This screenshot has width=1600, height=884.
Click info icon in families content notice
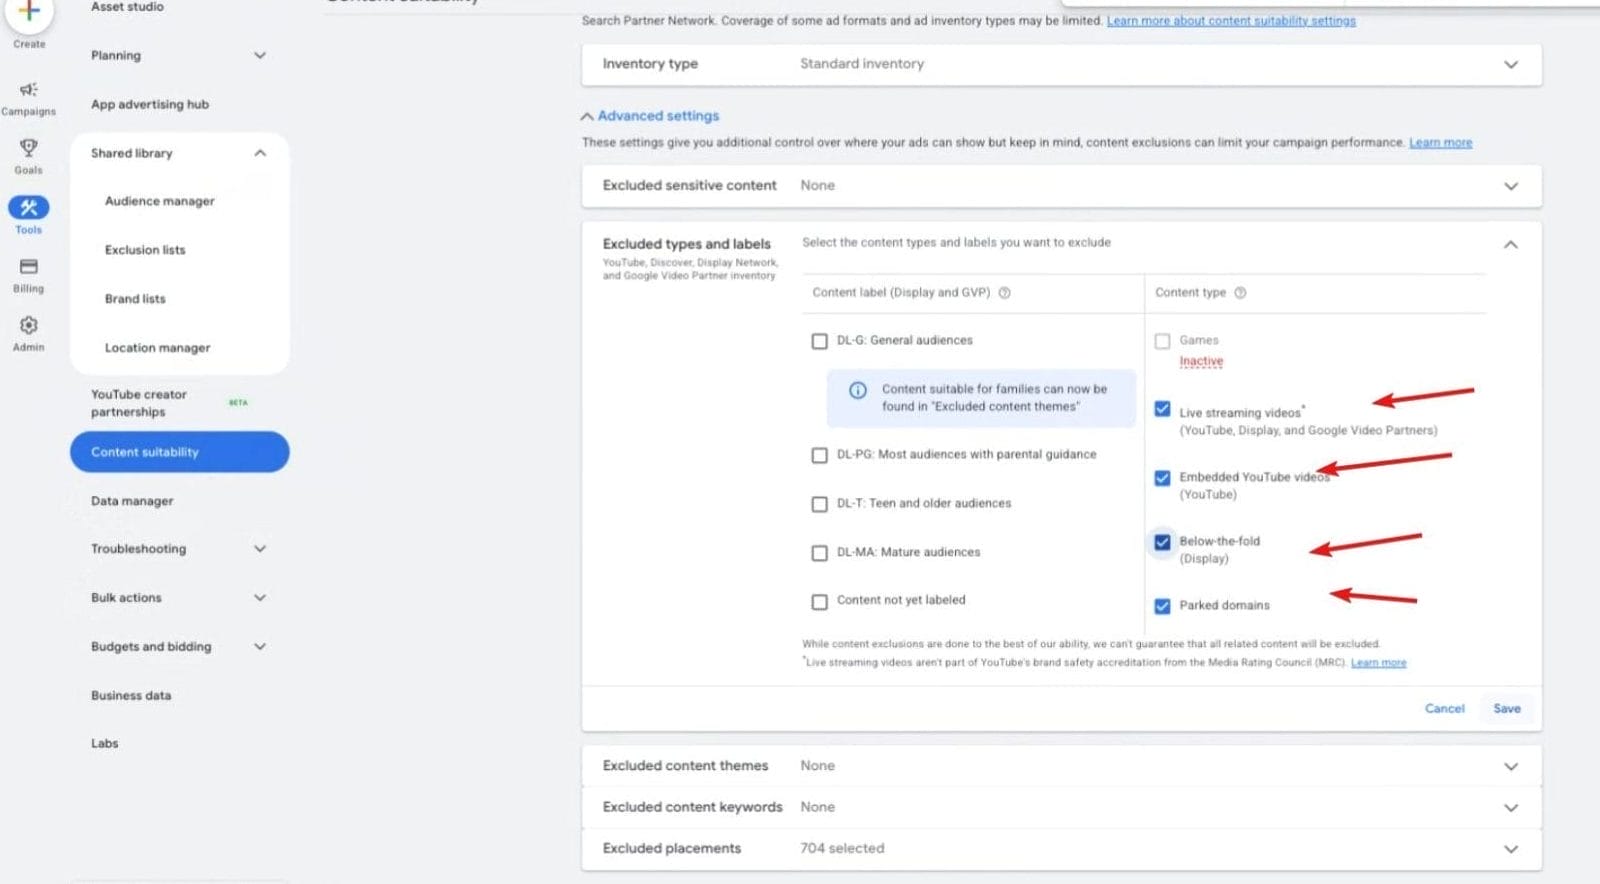tap(858, 391)
